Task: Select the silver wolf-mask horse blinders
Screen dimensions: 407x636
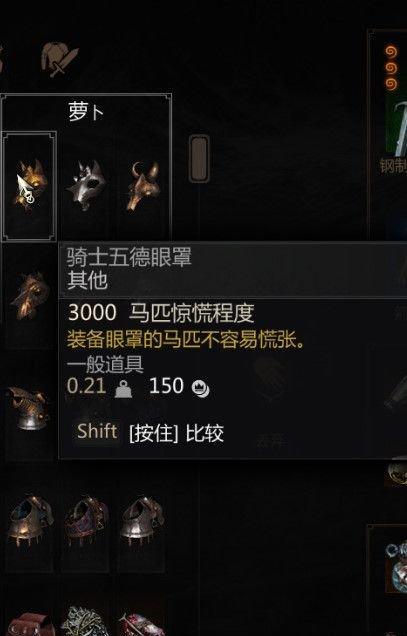Action: coord(86,186)
